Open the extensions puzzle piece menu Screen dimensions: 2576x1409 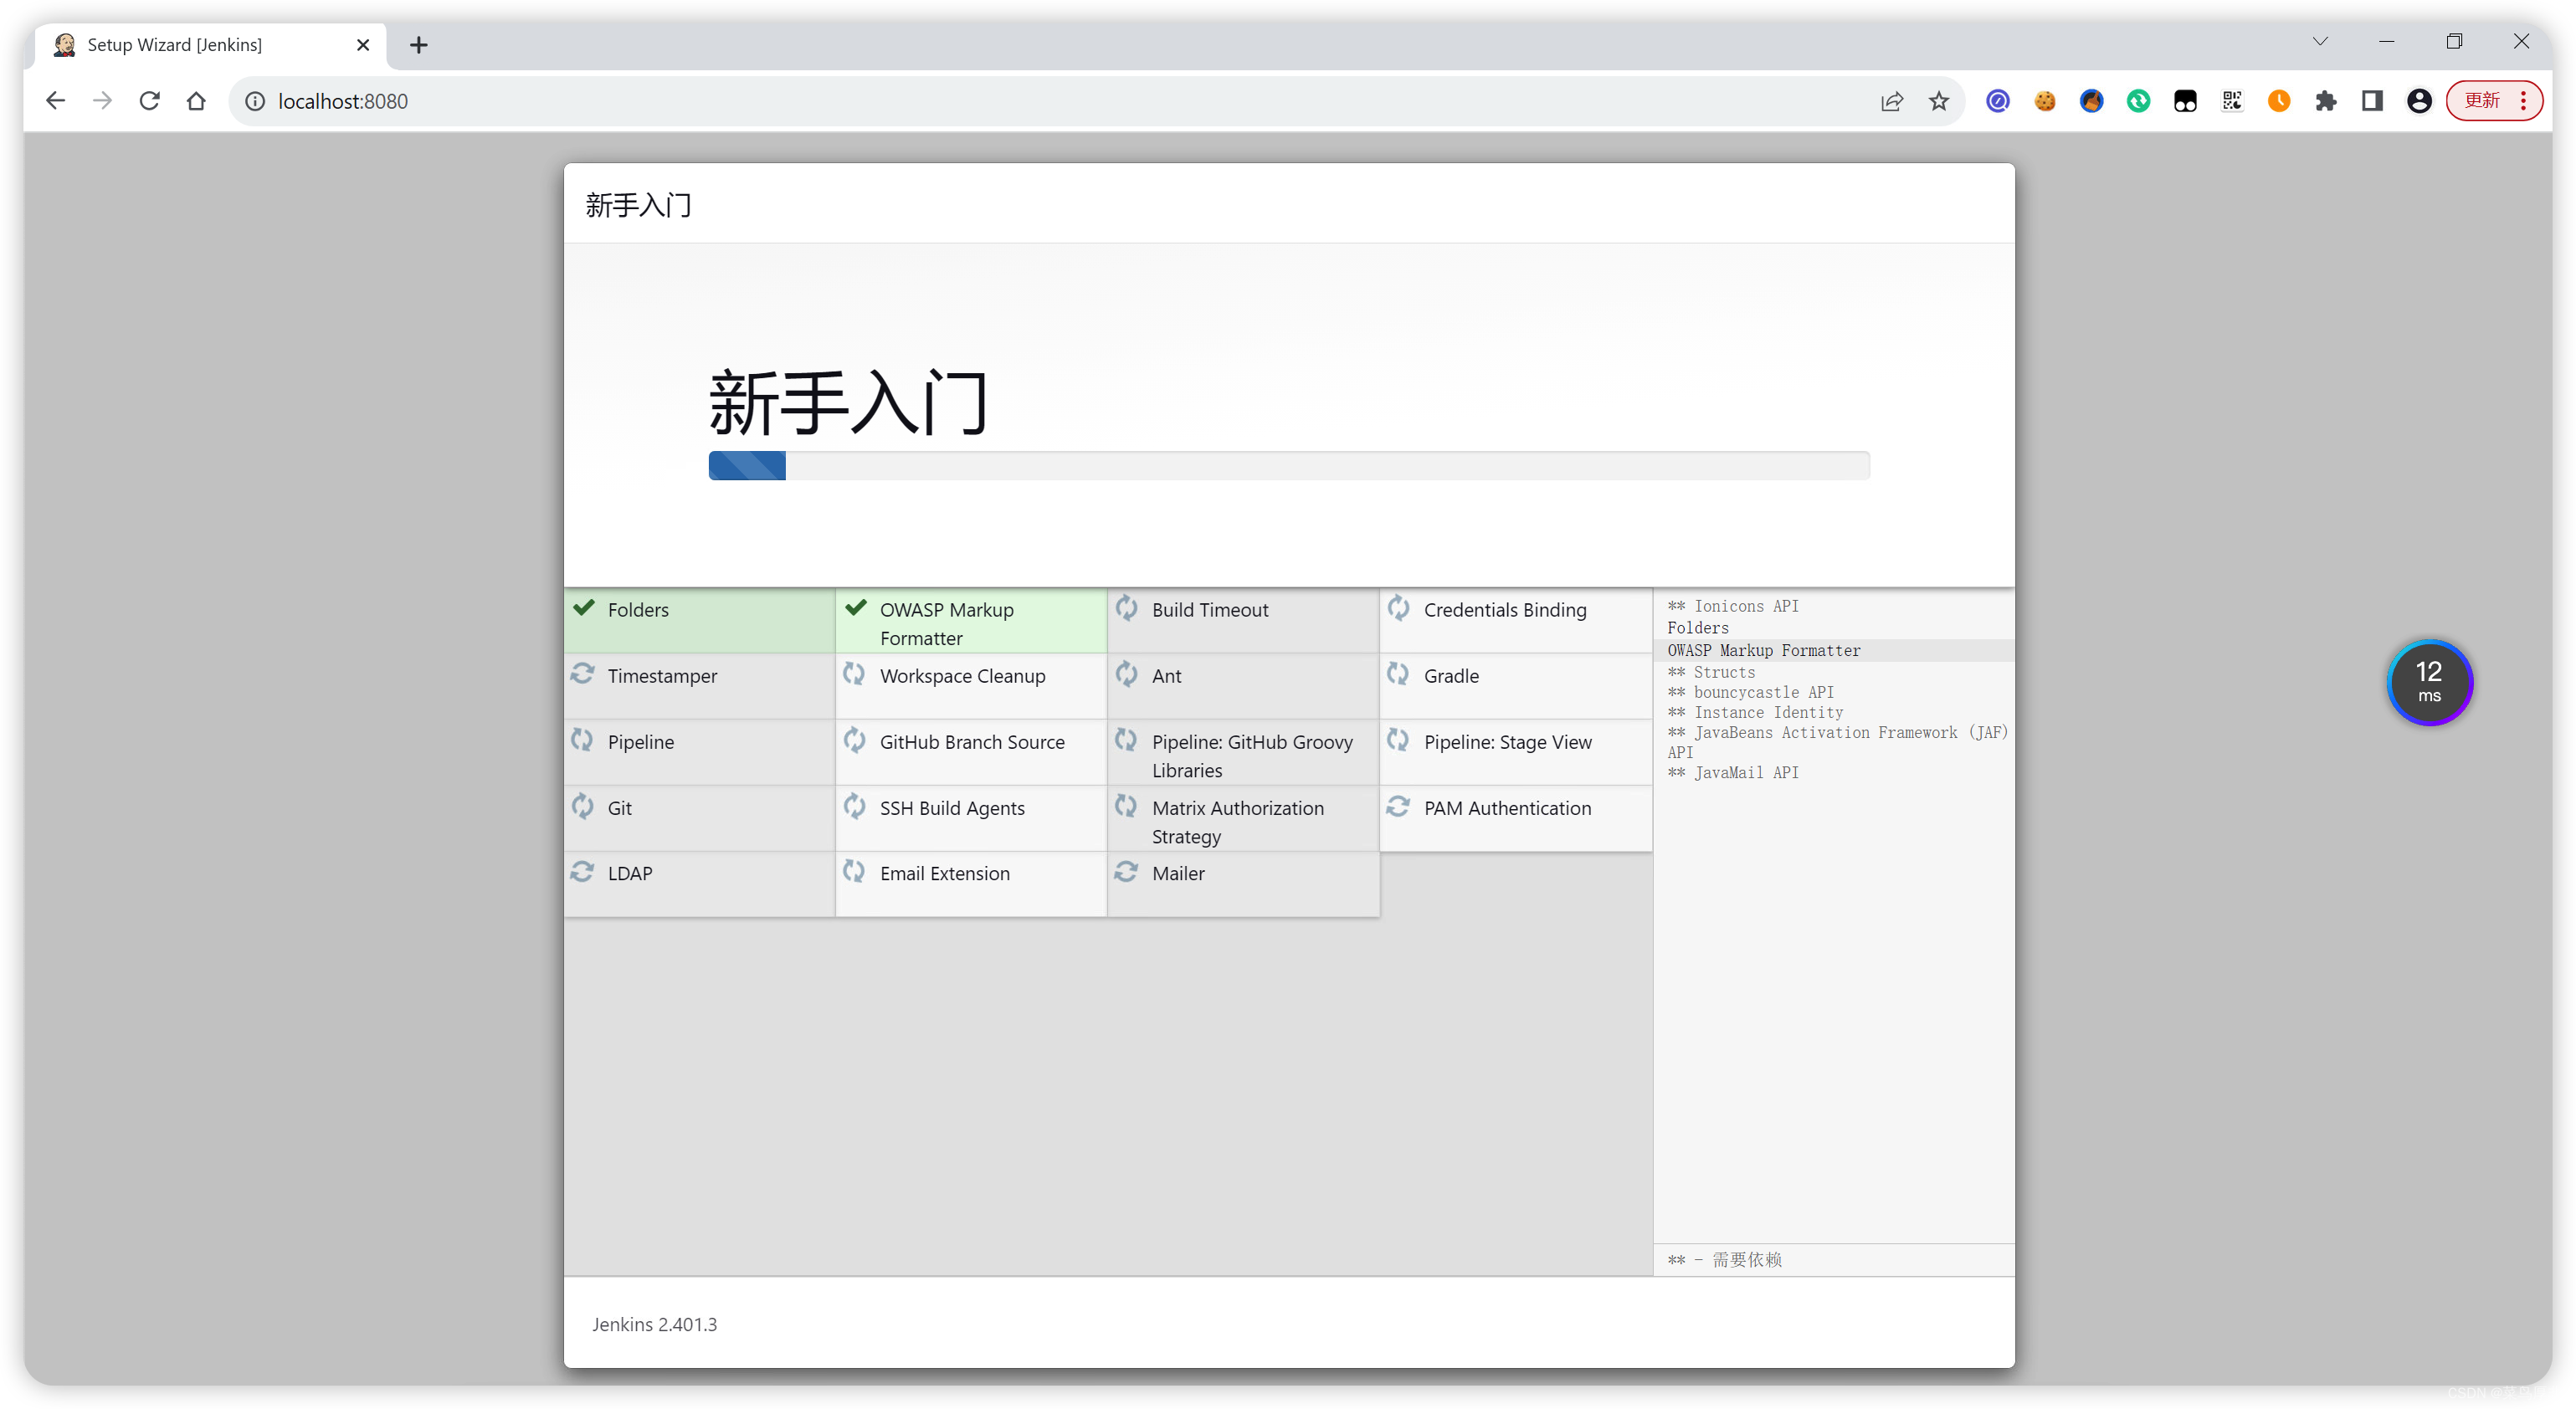tap(2325, 101)
